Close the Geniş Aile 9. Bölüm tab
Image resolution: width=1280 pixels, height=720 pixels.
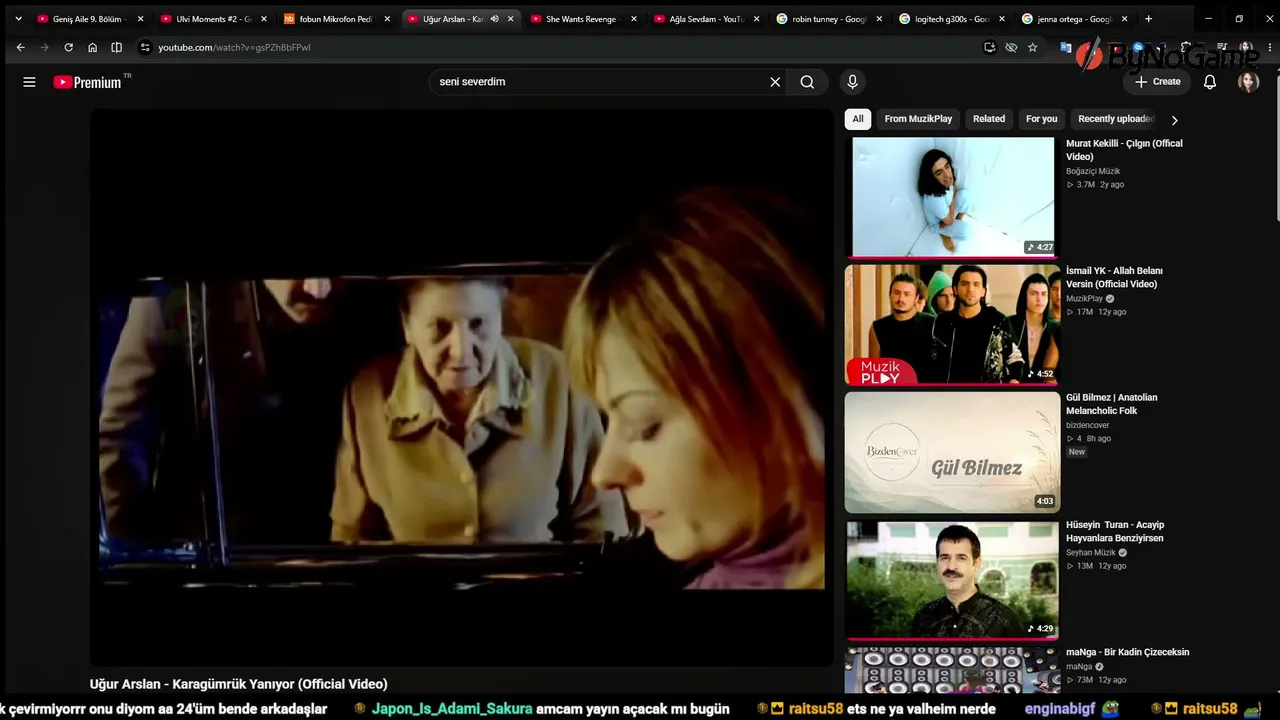tap(140, 19)
